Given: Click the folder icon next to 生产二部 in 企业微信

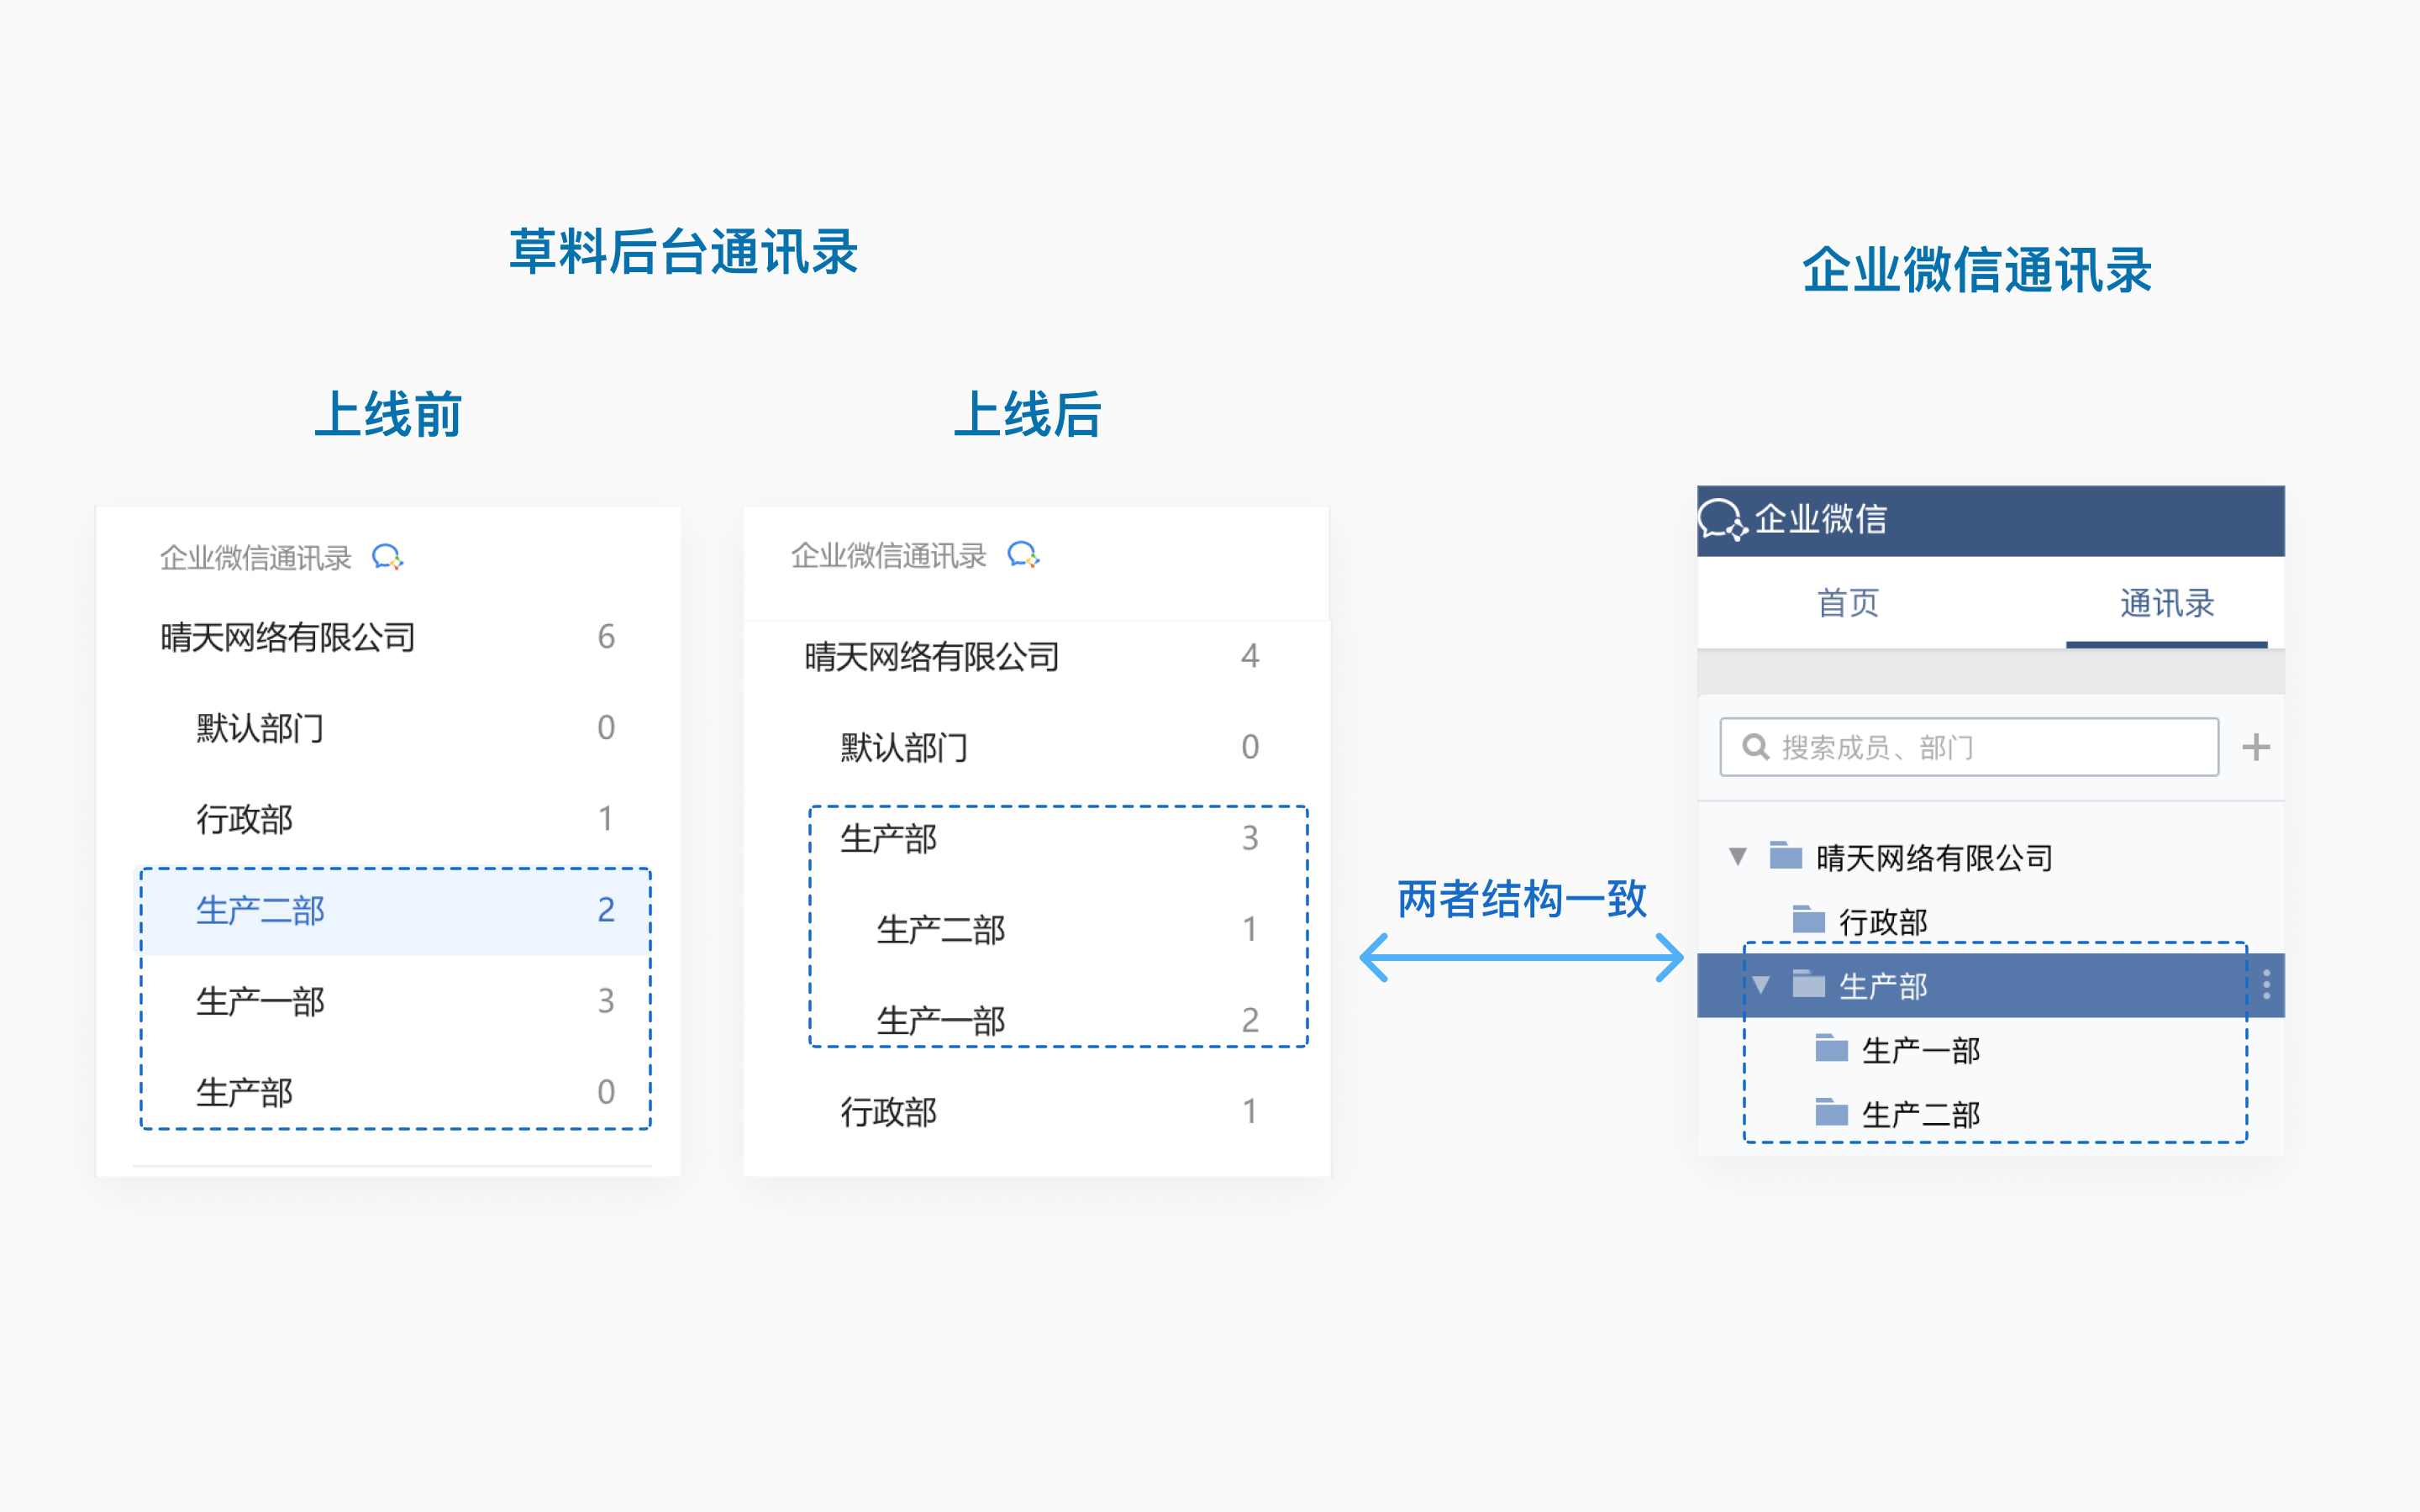Looking at the screenshot, I should click(1831, 1112).
